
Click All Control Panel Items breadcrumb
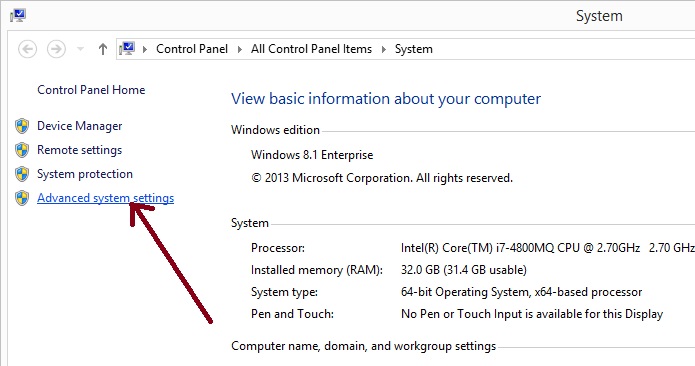pos(311,49)
